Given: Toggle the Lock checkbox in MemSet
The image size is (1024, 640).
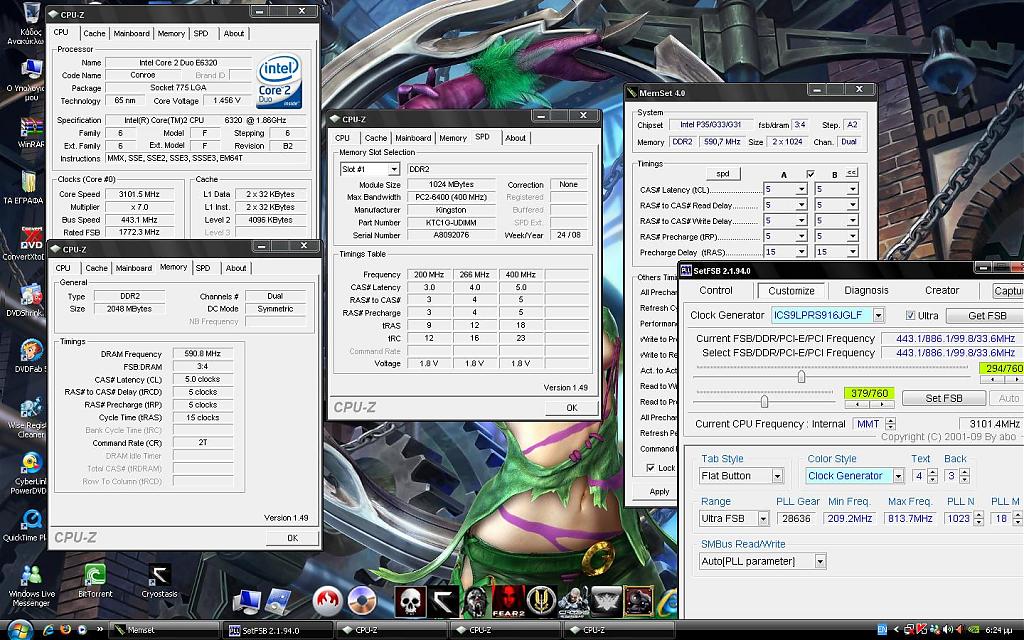Looking at the screenshot, I should tap(650, 468).
